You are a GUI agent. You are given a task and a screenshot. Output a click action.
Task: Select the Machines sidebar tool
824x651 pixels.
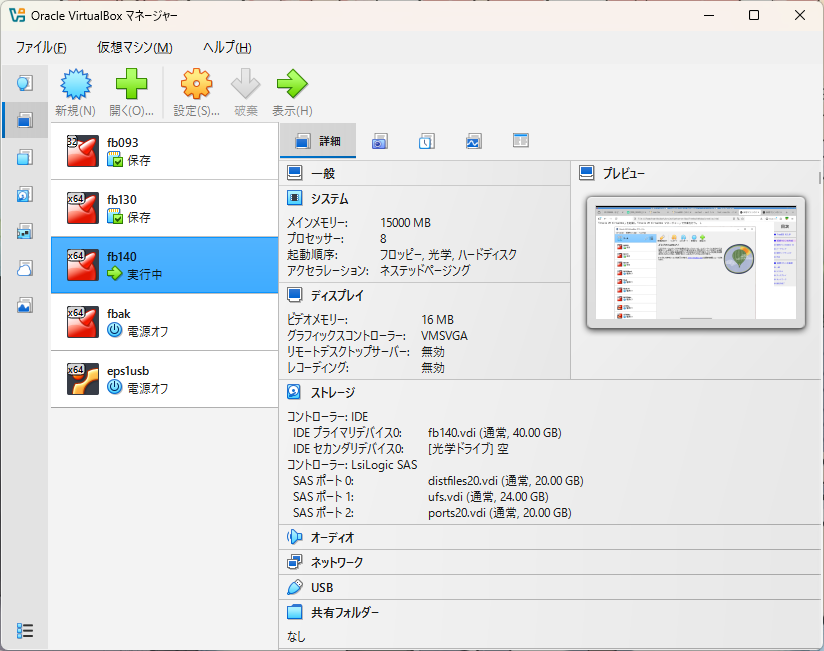point(25,120)
